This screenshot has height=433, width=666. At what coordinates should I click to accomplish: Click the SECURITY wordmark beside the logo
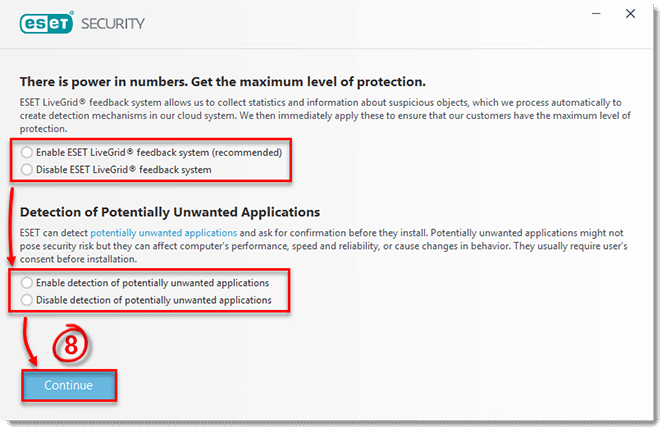pos(113,24)
